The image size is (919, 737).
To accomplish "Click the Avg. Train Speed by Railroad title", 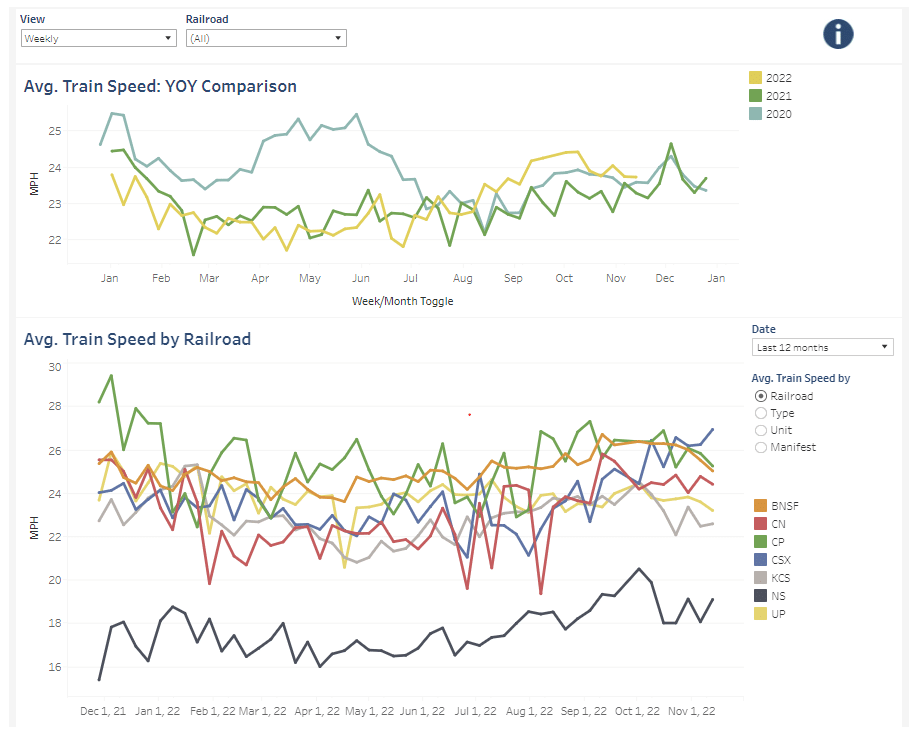I will click(x=140, y=340).
